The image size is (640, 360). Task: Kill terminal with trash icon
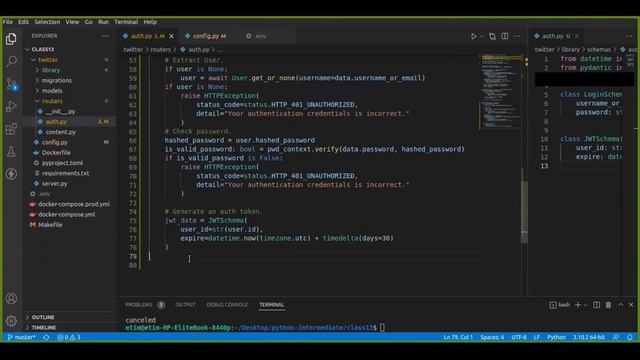[608, 305]
